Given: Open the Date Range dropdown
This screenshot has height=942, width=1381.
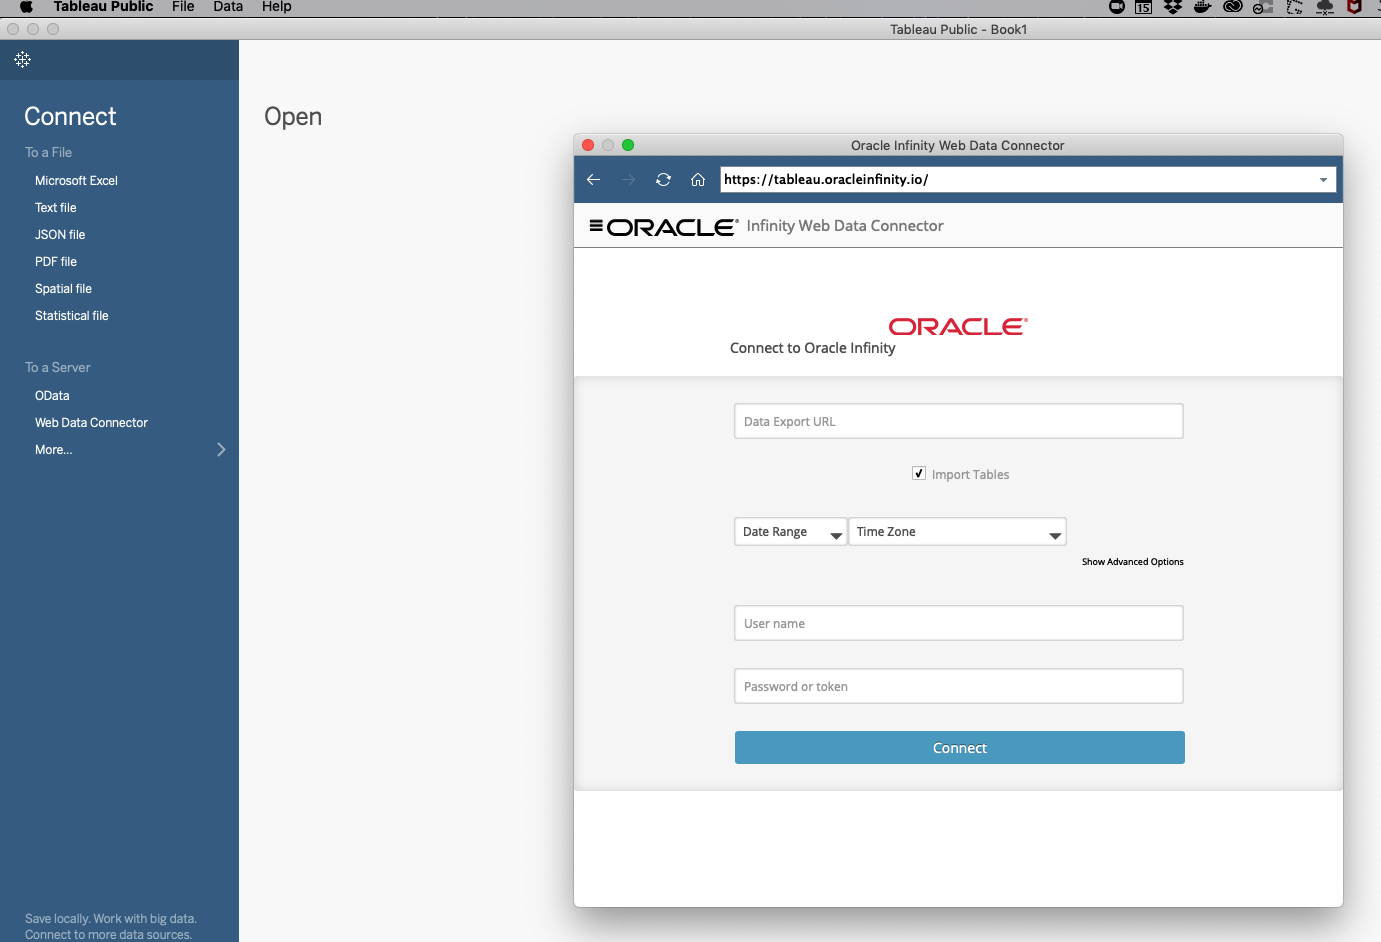Looking at the screenshot, I should tap(790, 532).
